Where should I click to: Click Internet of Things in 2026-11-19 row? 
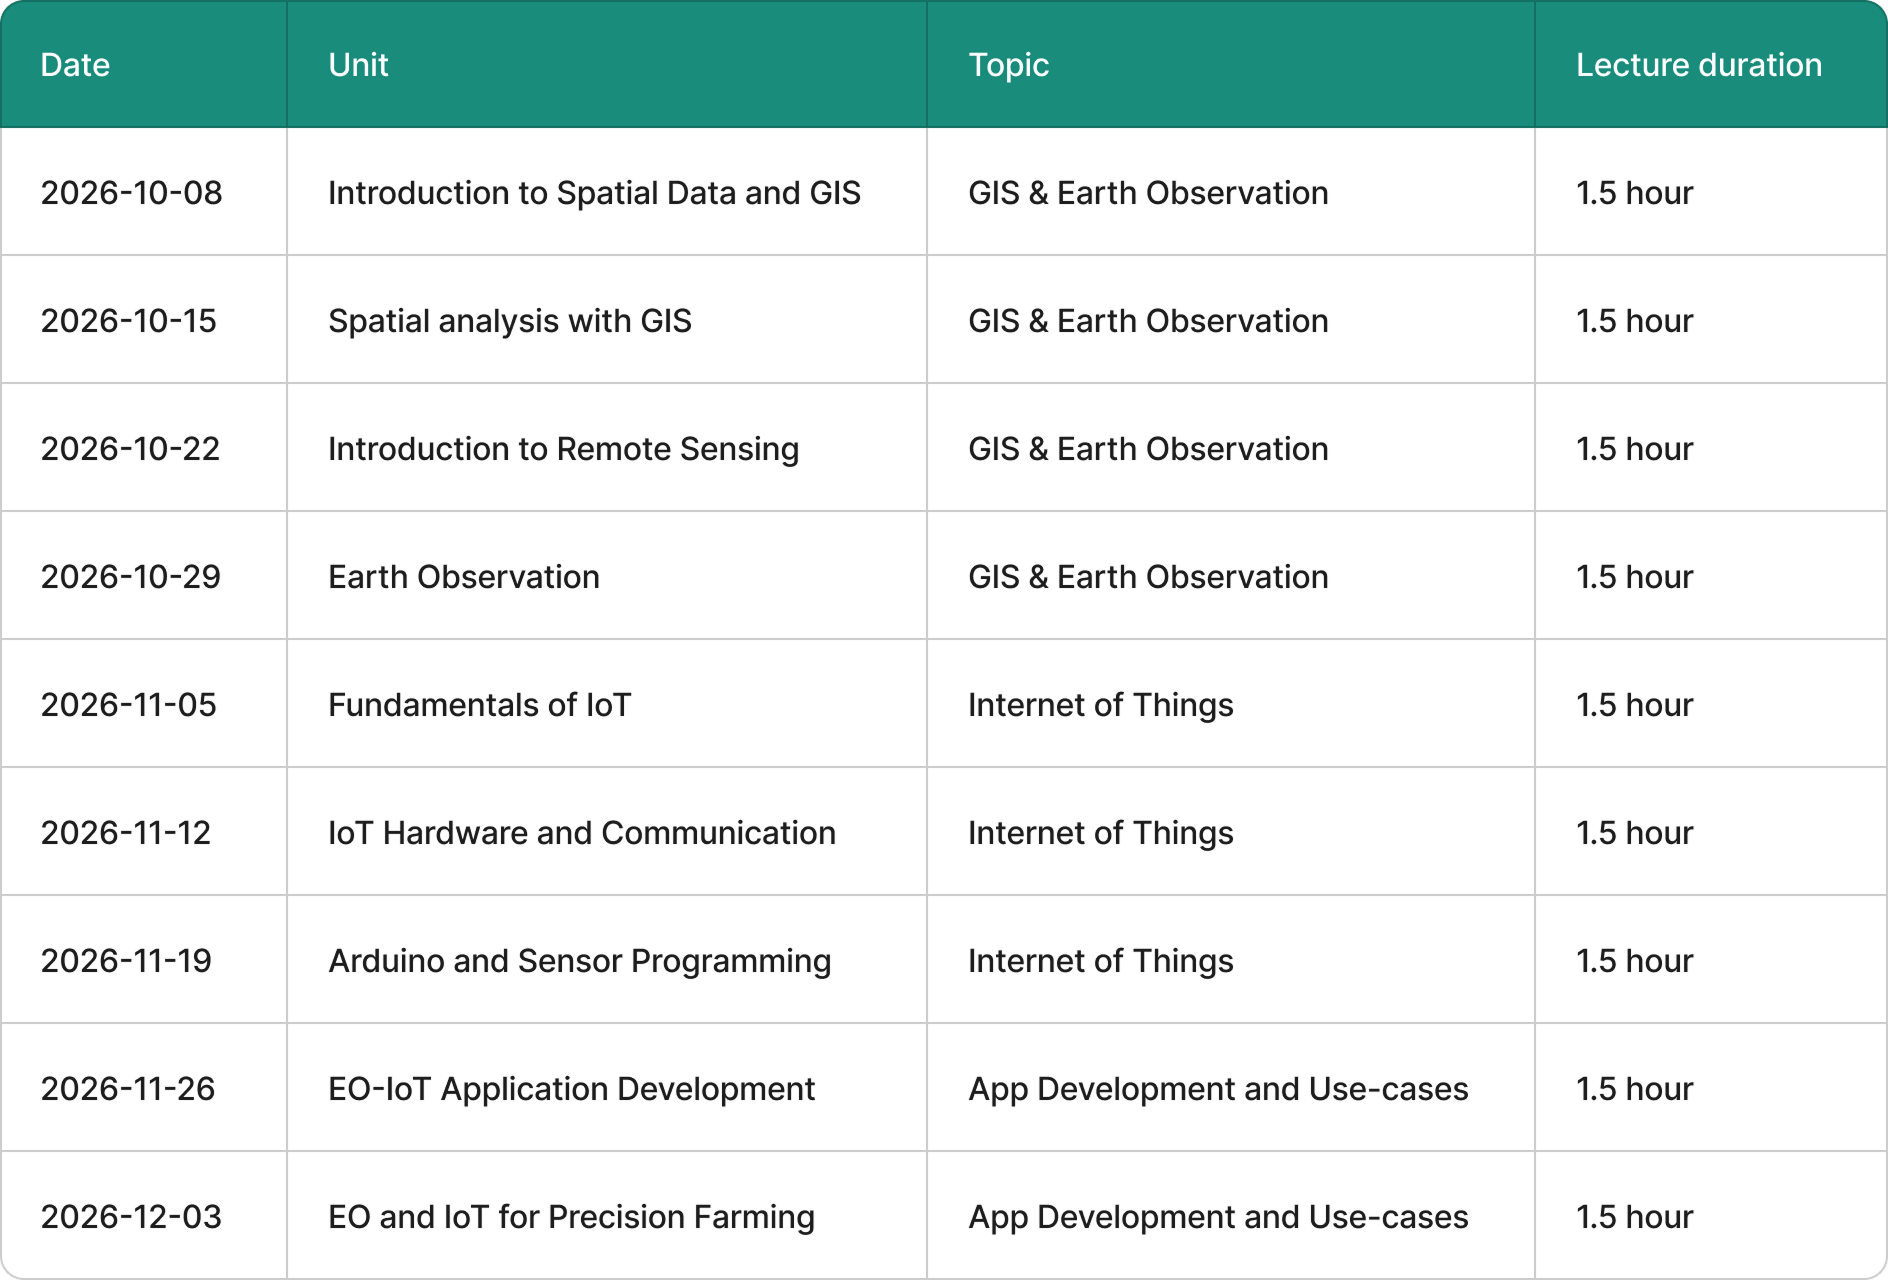(x=1101, y=961)
